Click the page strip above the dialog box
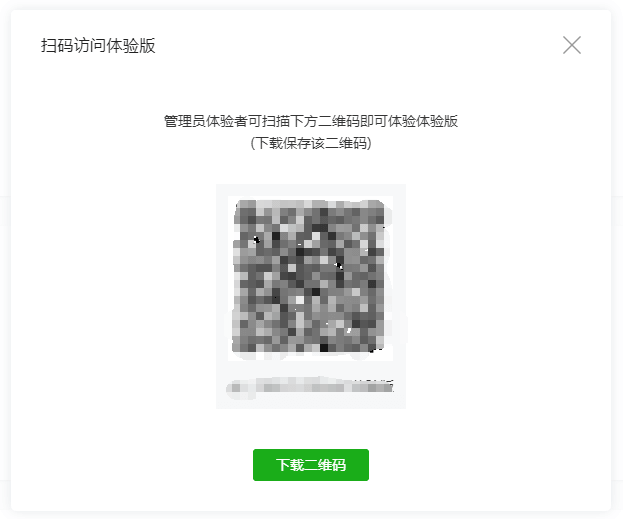Viewport: 623px width, 519px height. [x=311, y=4]
